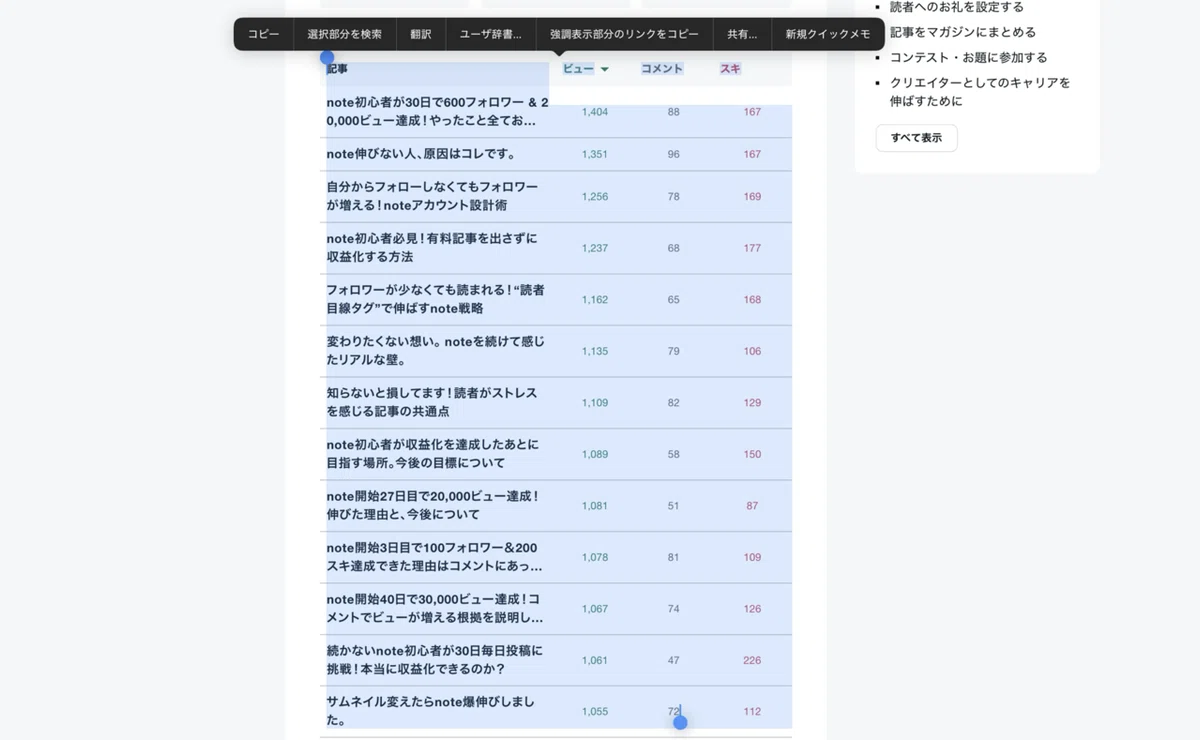Click スキ count 87 in the table
This screenshot has height=740, width=1200.
click(x=752, y=506)
